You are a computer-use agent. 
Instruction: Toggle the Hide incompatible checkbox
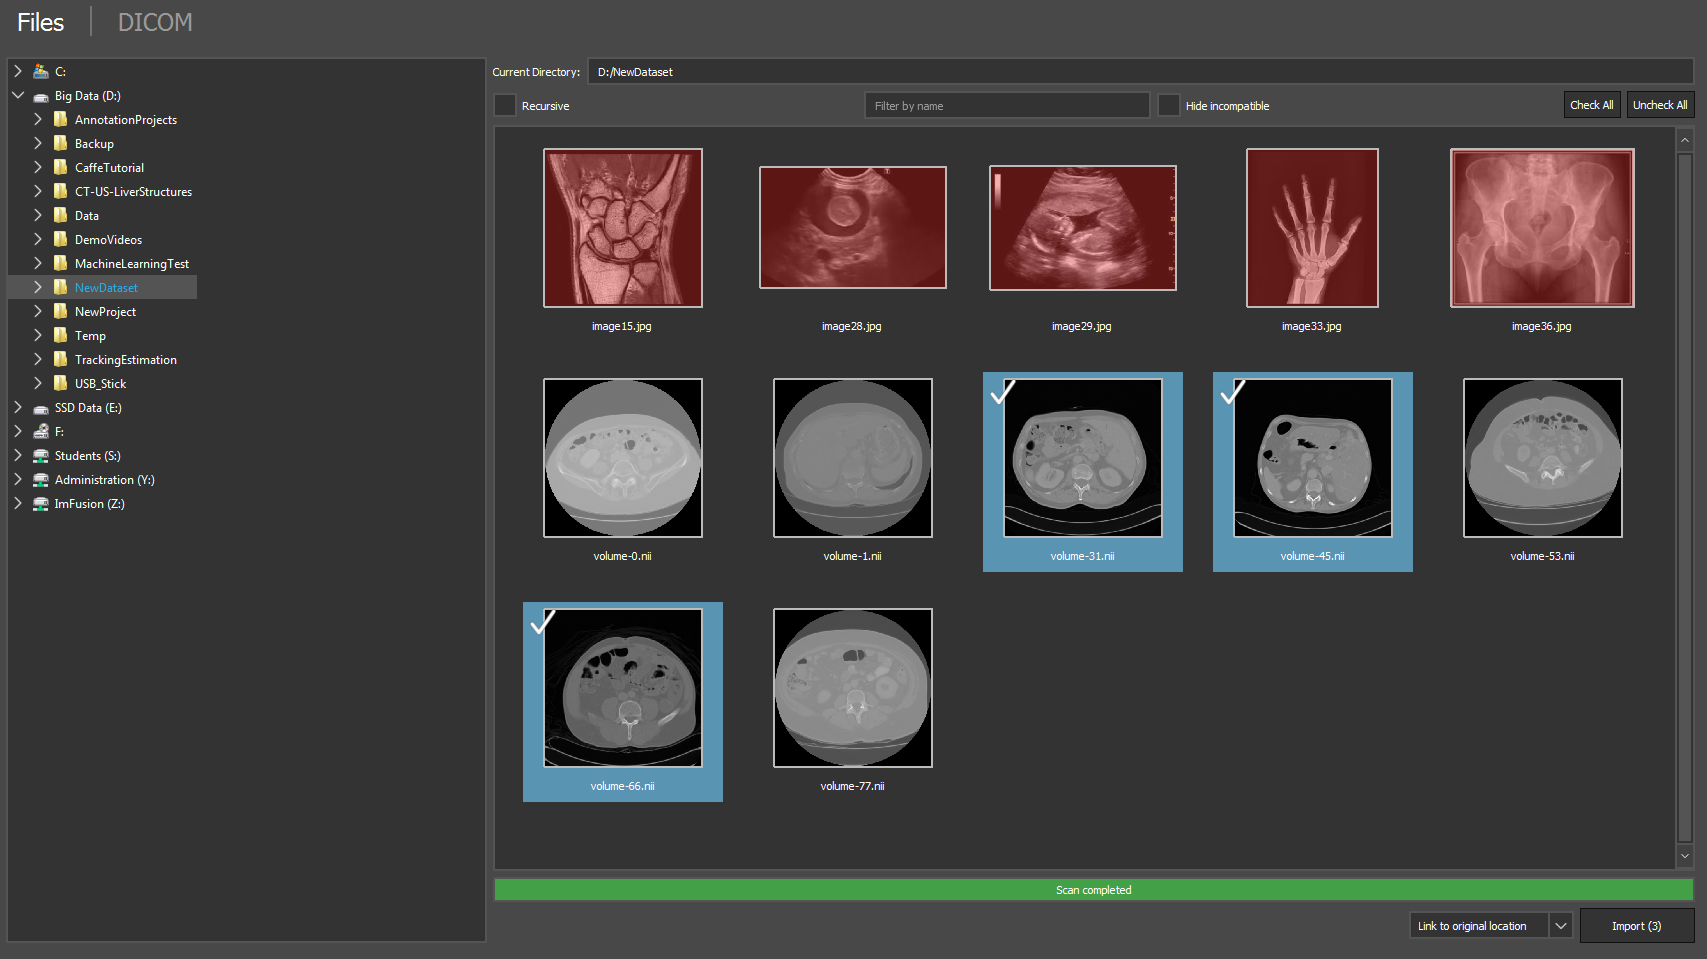pyautogui.click(x=1169, y=105)
